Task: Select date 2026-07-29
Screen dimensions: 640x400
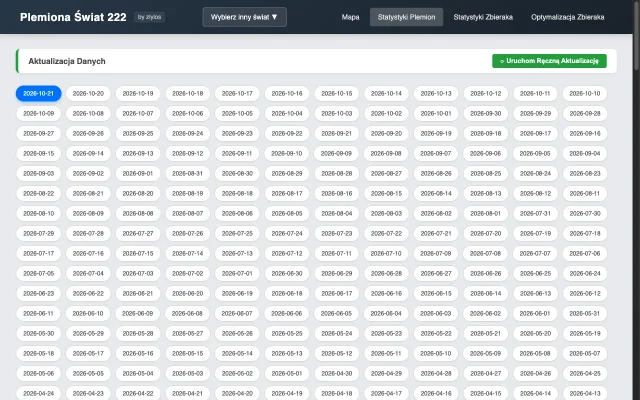Action: point(38,233)
